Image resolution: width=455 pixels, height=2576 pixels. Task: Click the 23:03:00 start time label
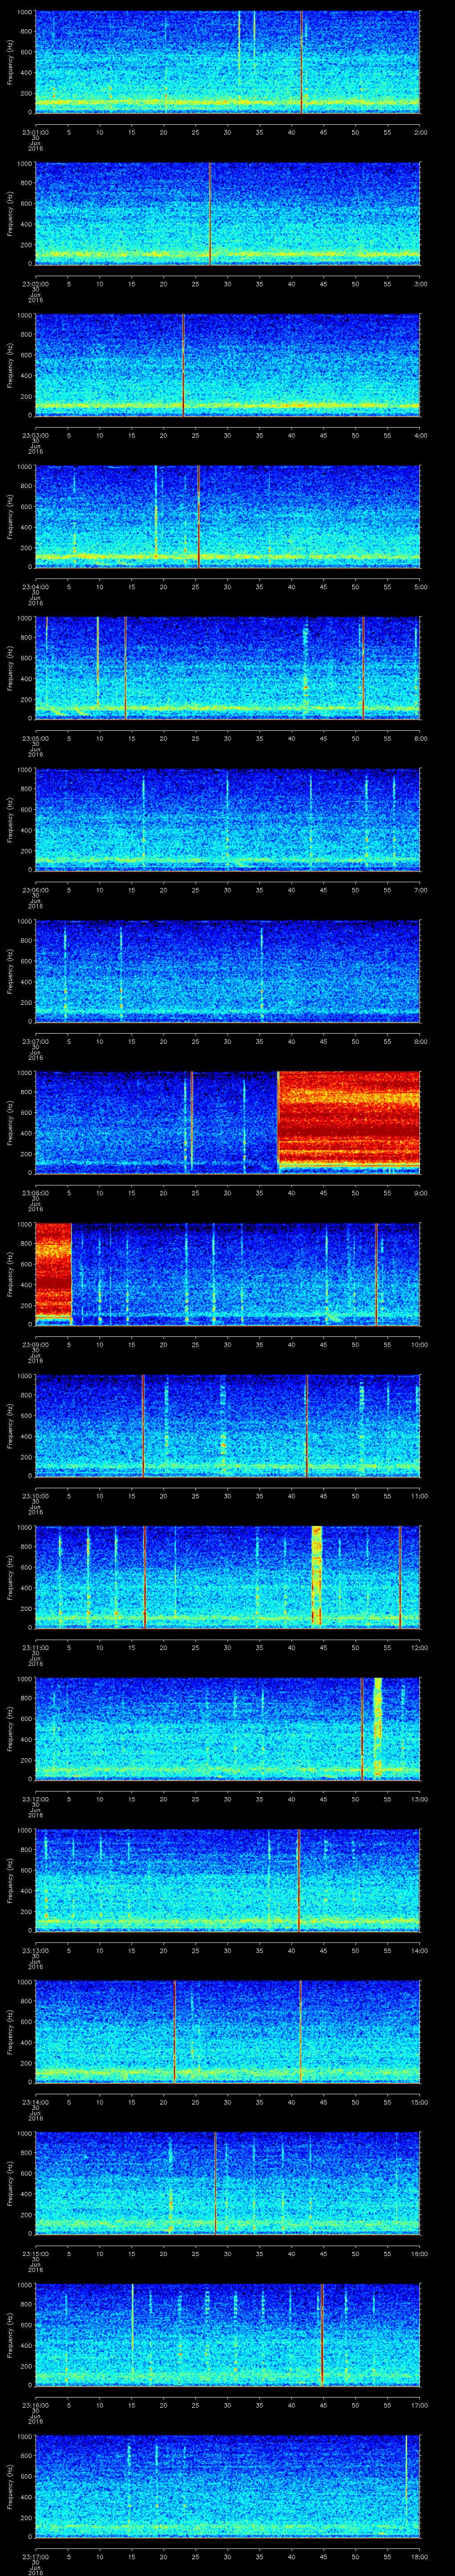[35, 435]
